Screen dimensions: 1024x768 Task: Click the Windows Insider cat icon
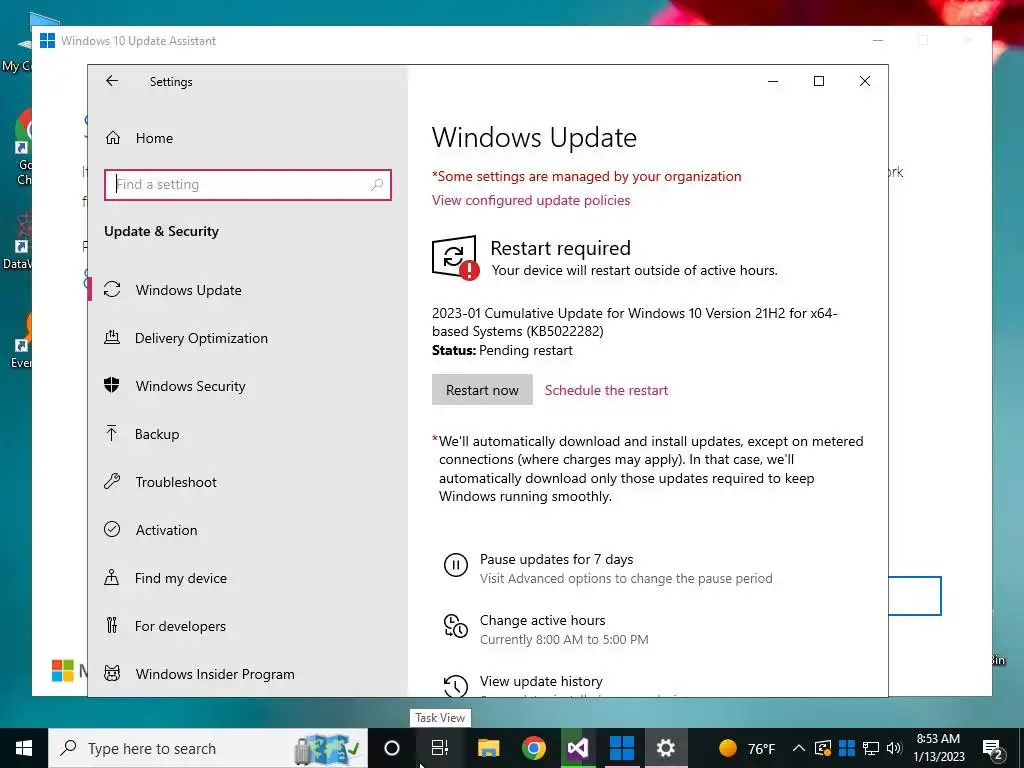point(112,673)
